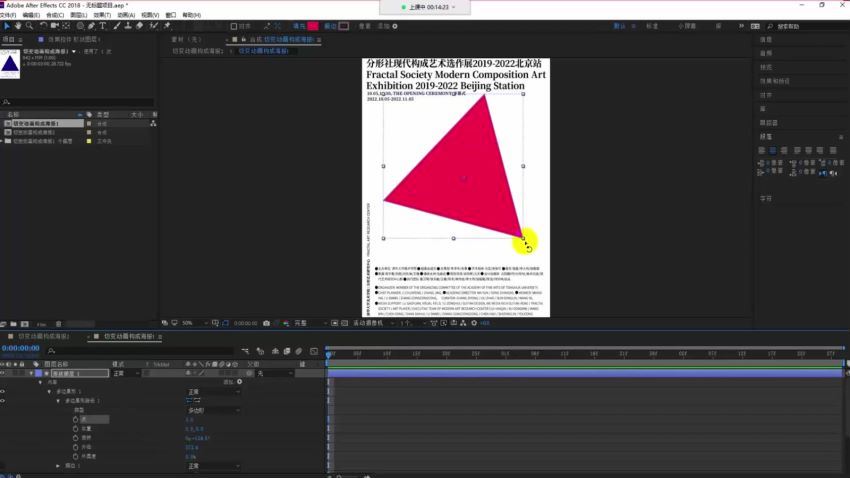
Task: Open the 动画(A) menu
Action: (126, 15)
